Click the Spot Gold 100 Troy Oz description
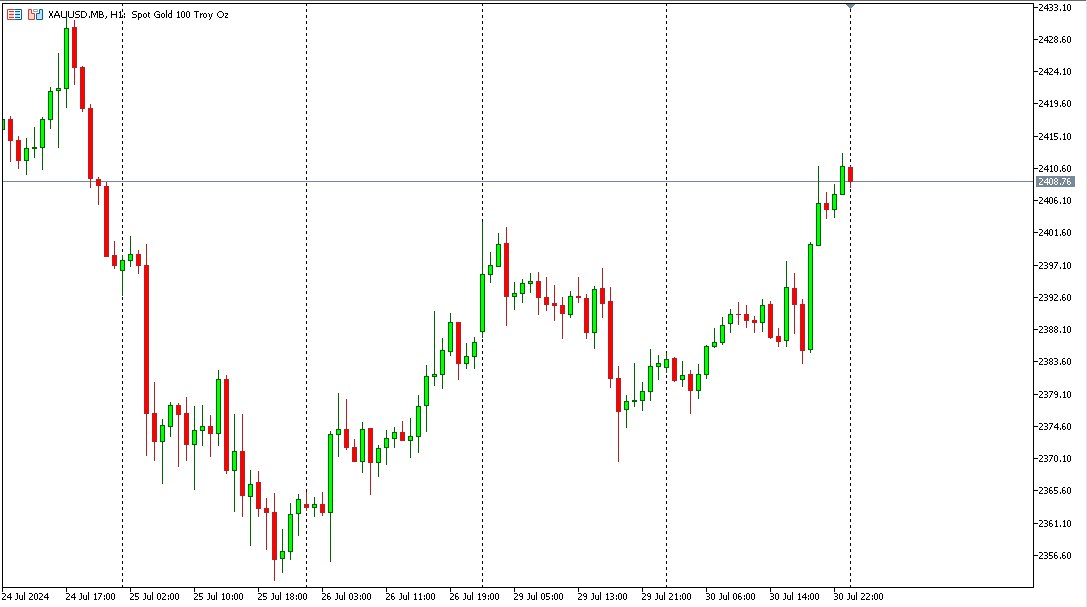 [x=180, y=15]
